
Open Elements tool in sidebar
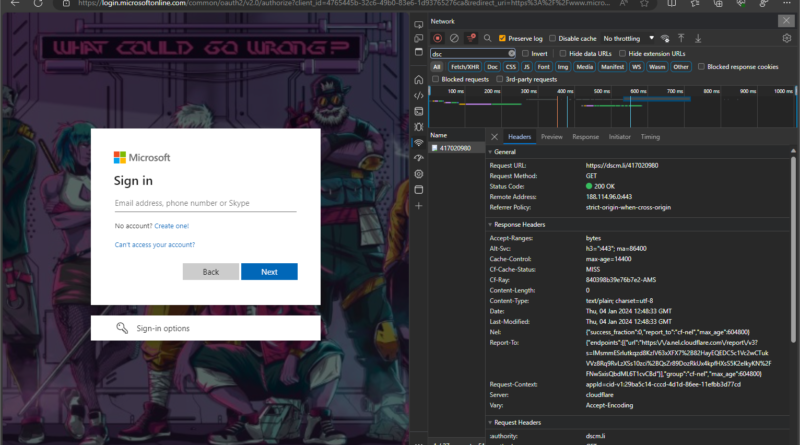[419, 95]
